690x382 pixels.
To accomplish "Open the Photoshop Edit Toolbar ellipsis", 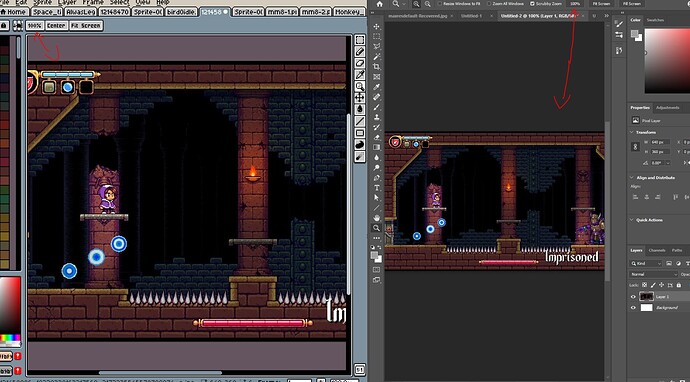I will pyautogui.click(x=376, y=238).
